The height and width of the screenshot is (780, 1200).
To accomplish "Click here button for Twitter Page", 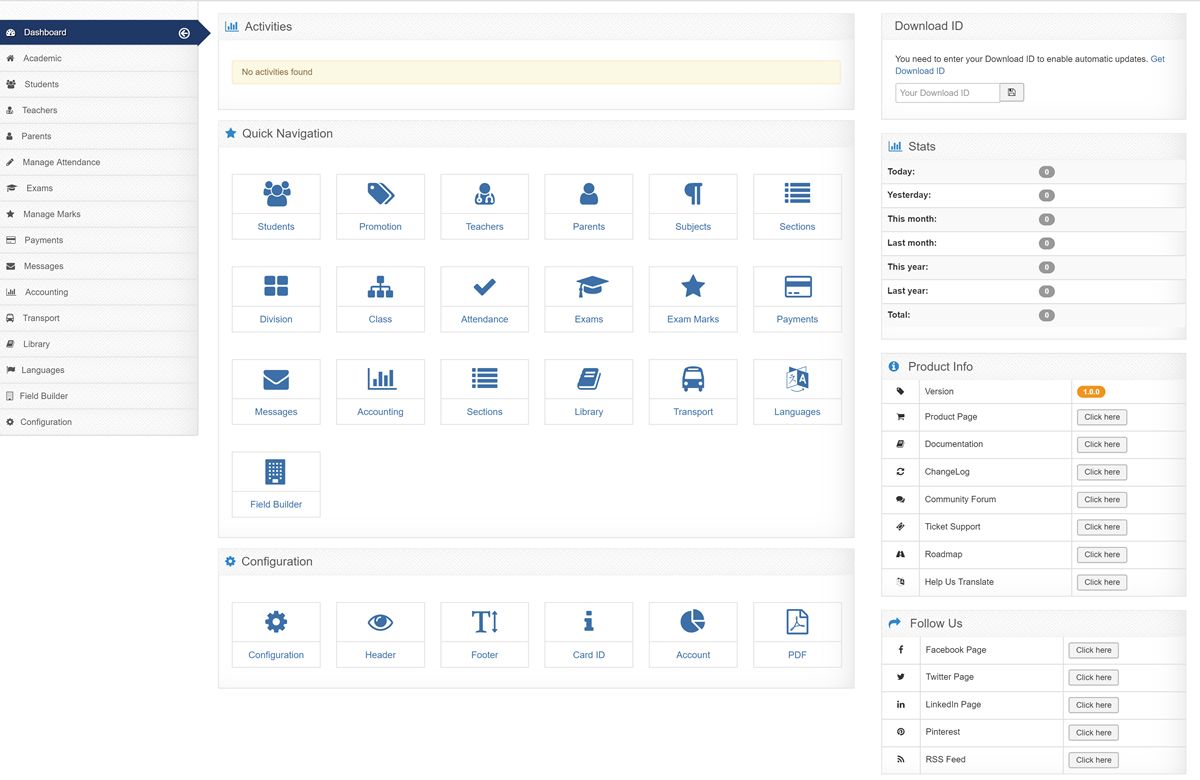I will [1093, 677].
